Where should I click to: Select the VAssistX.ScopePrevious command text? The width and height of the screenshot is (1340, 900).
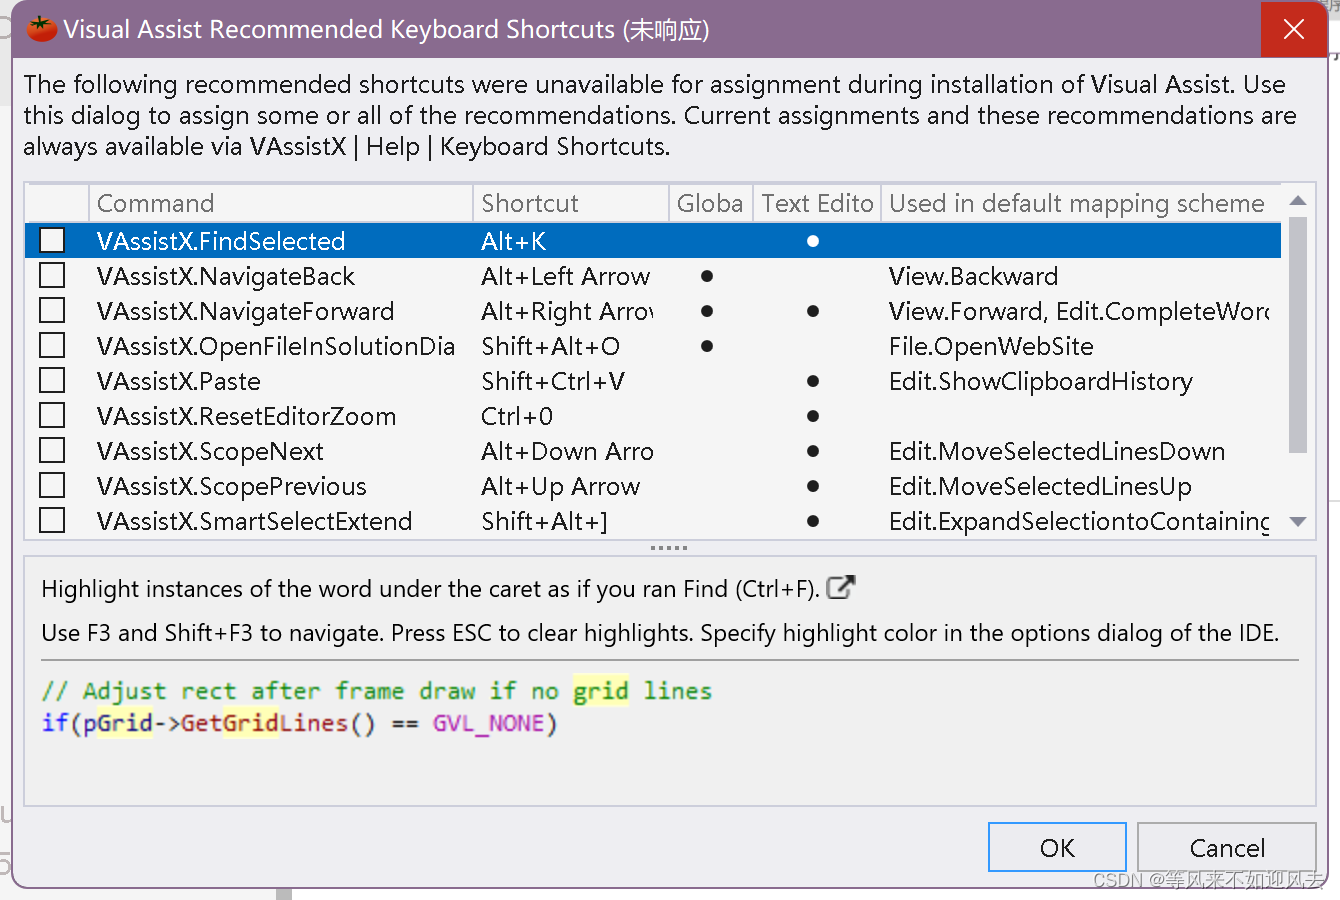[232, 486]
